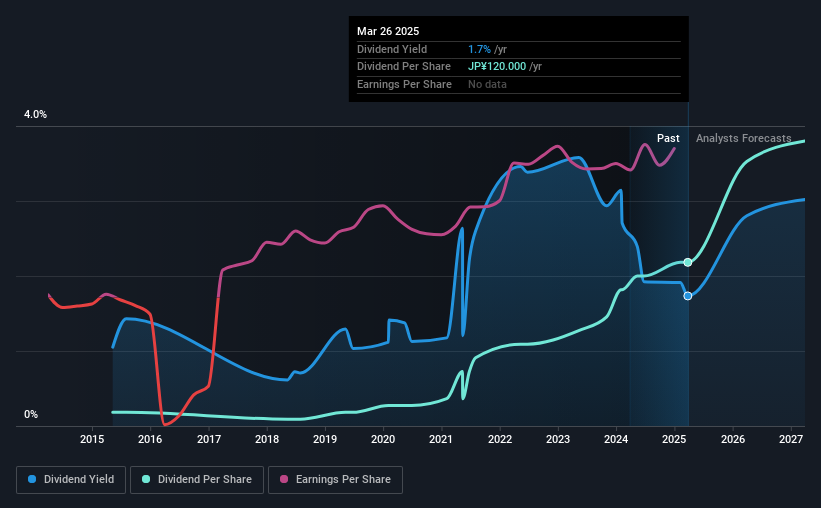Screen dimensions: 821x508
Task: Click the 2027 x-axis label
Action: (x=791, y=439)
